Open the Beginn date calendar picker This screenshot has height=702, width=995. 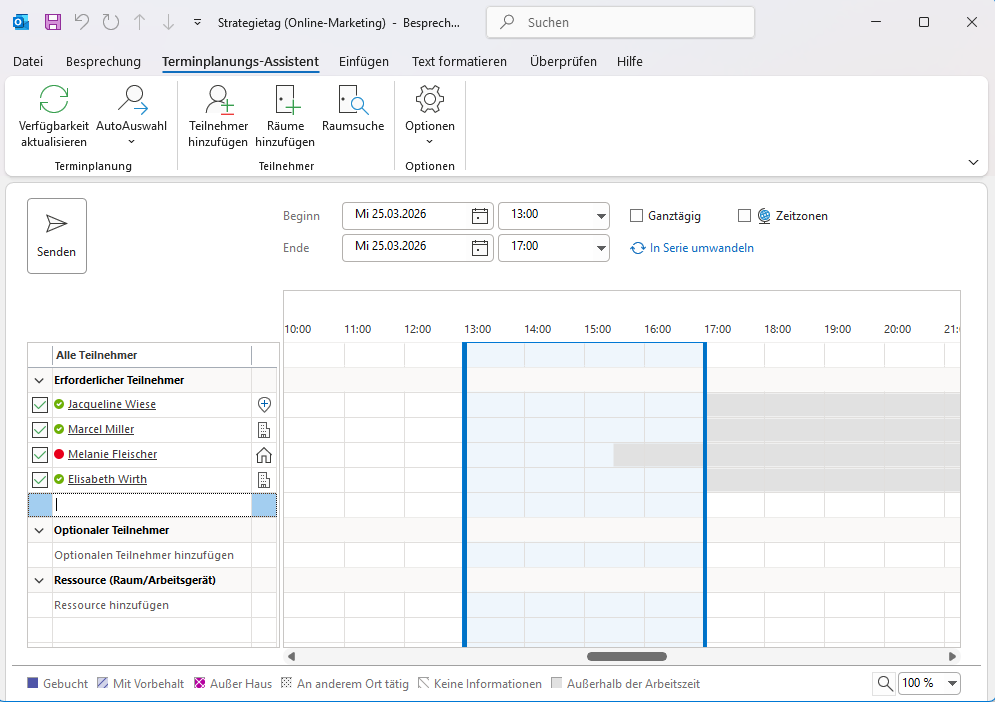pyautogui.click(x=480, y=216)
